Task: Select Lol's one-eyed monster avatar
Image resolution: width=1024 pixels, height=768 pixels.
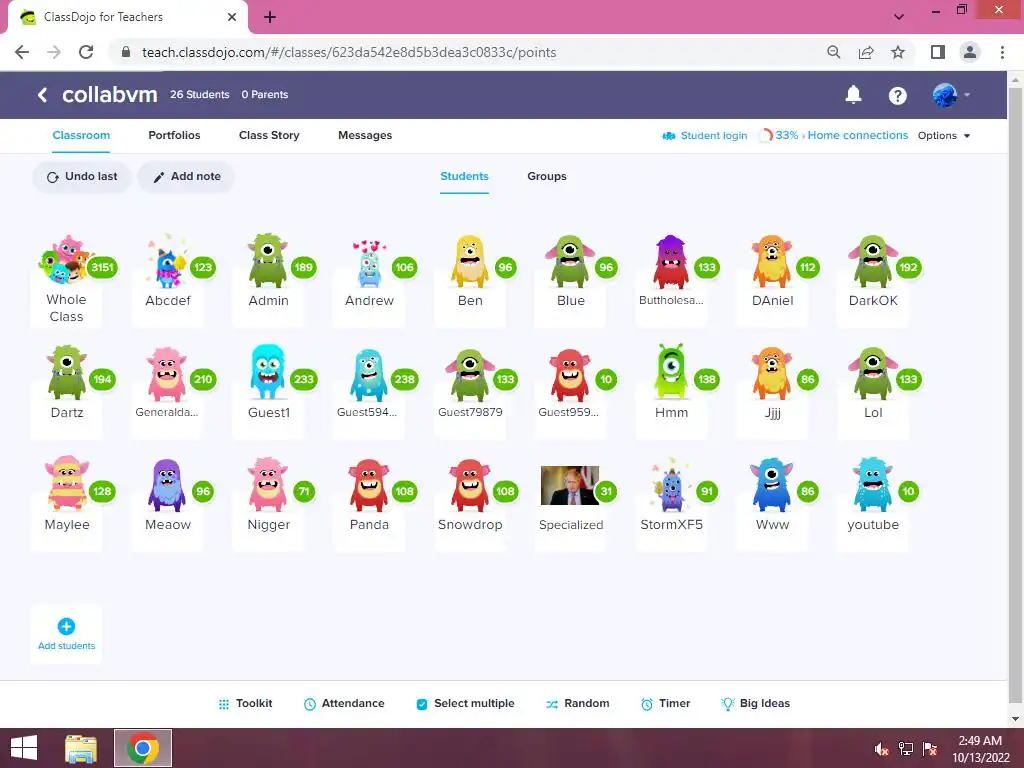Action: (x=873, y=373)
